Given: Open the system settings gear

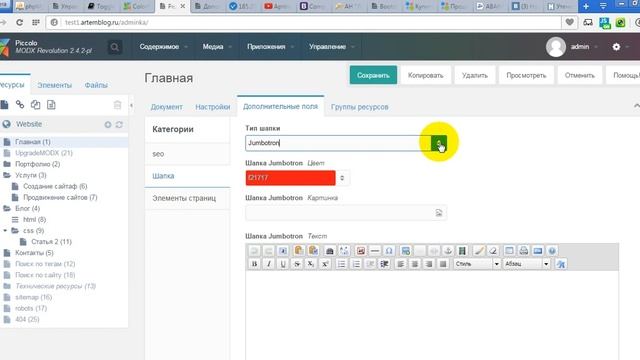Looking at the screenshot, I should pyautogui.click(x=616, y=47).
